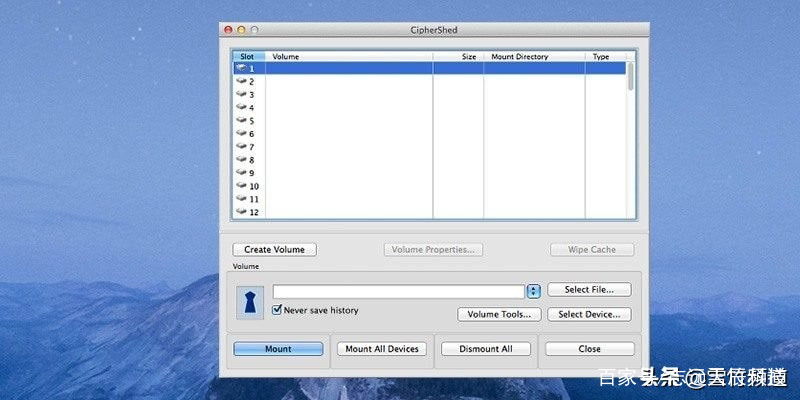
Task: Select the slot 2 drive icon
Action: [x=241, y=81]
